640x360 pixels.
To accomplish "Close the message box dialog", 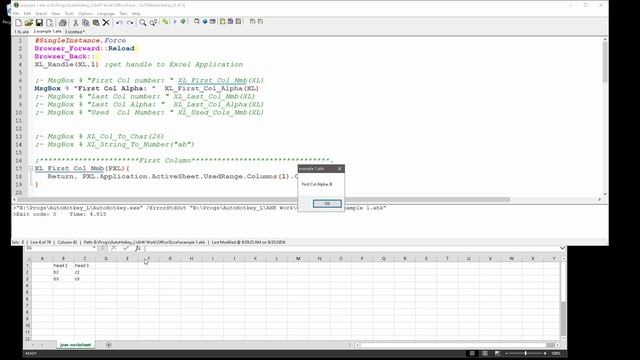I will [x=340, y=169].
